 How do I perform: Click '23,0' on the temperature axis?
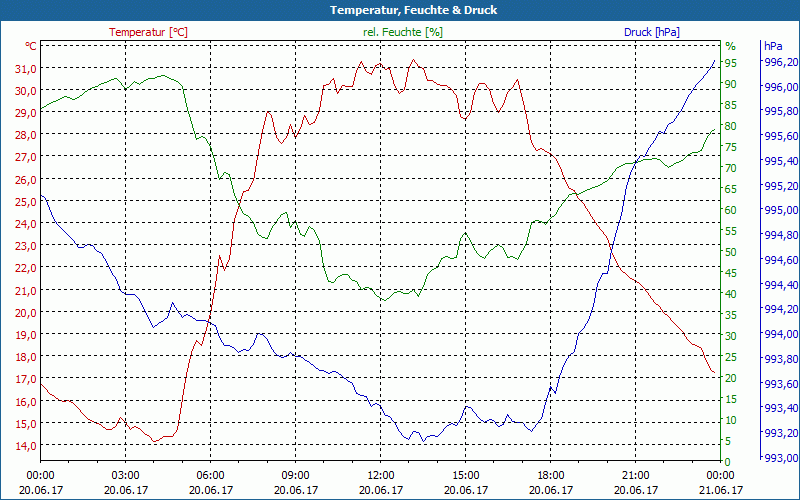(x=26, y=246)
